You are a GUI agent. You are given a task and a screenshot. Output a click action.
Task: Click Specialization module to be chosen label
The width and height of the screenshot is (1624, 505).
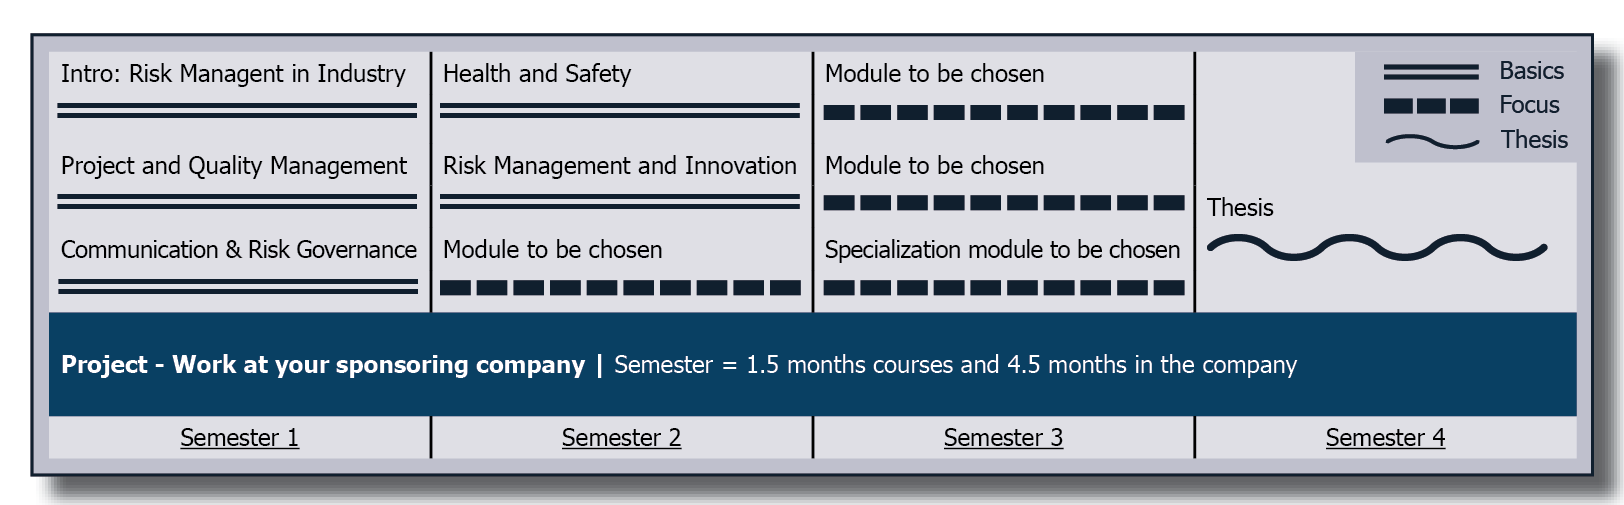coord(1002,250)
